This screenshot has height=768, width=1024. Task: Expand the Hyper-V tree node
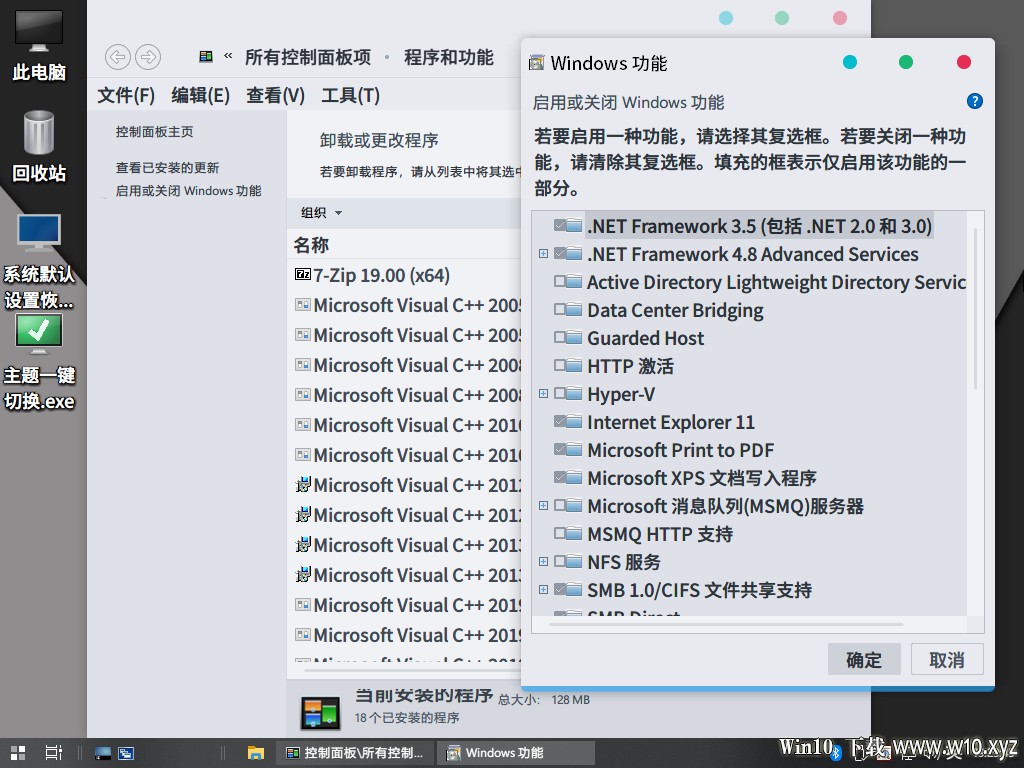coord(543,394)
